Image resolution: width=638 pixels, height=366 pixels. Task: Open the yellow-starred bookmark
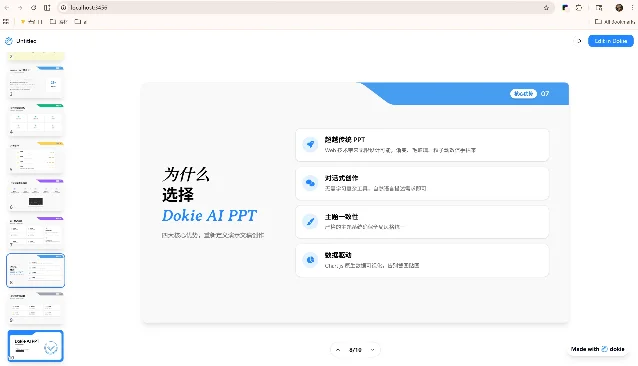click(31, 22)
